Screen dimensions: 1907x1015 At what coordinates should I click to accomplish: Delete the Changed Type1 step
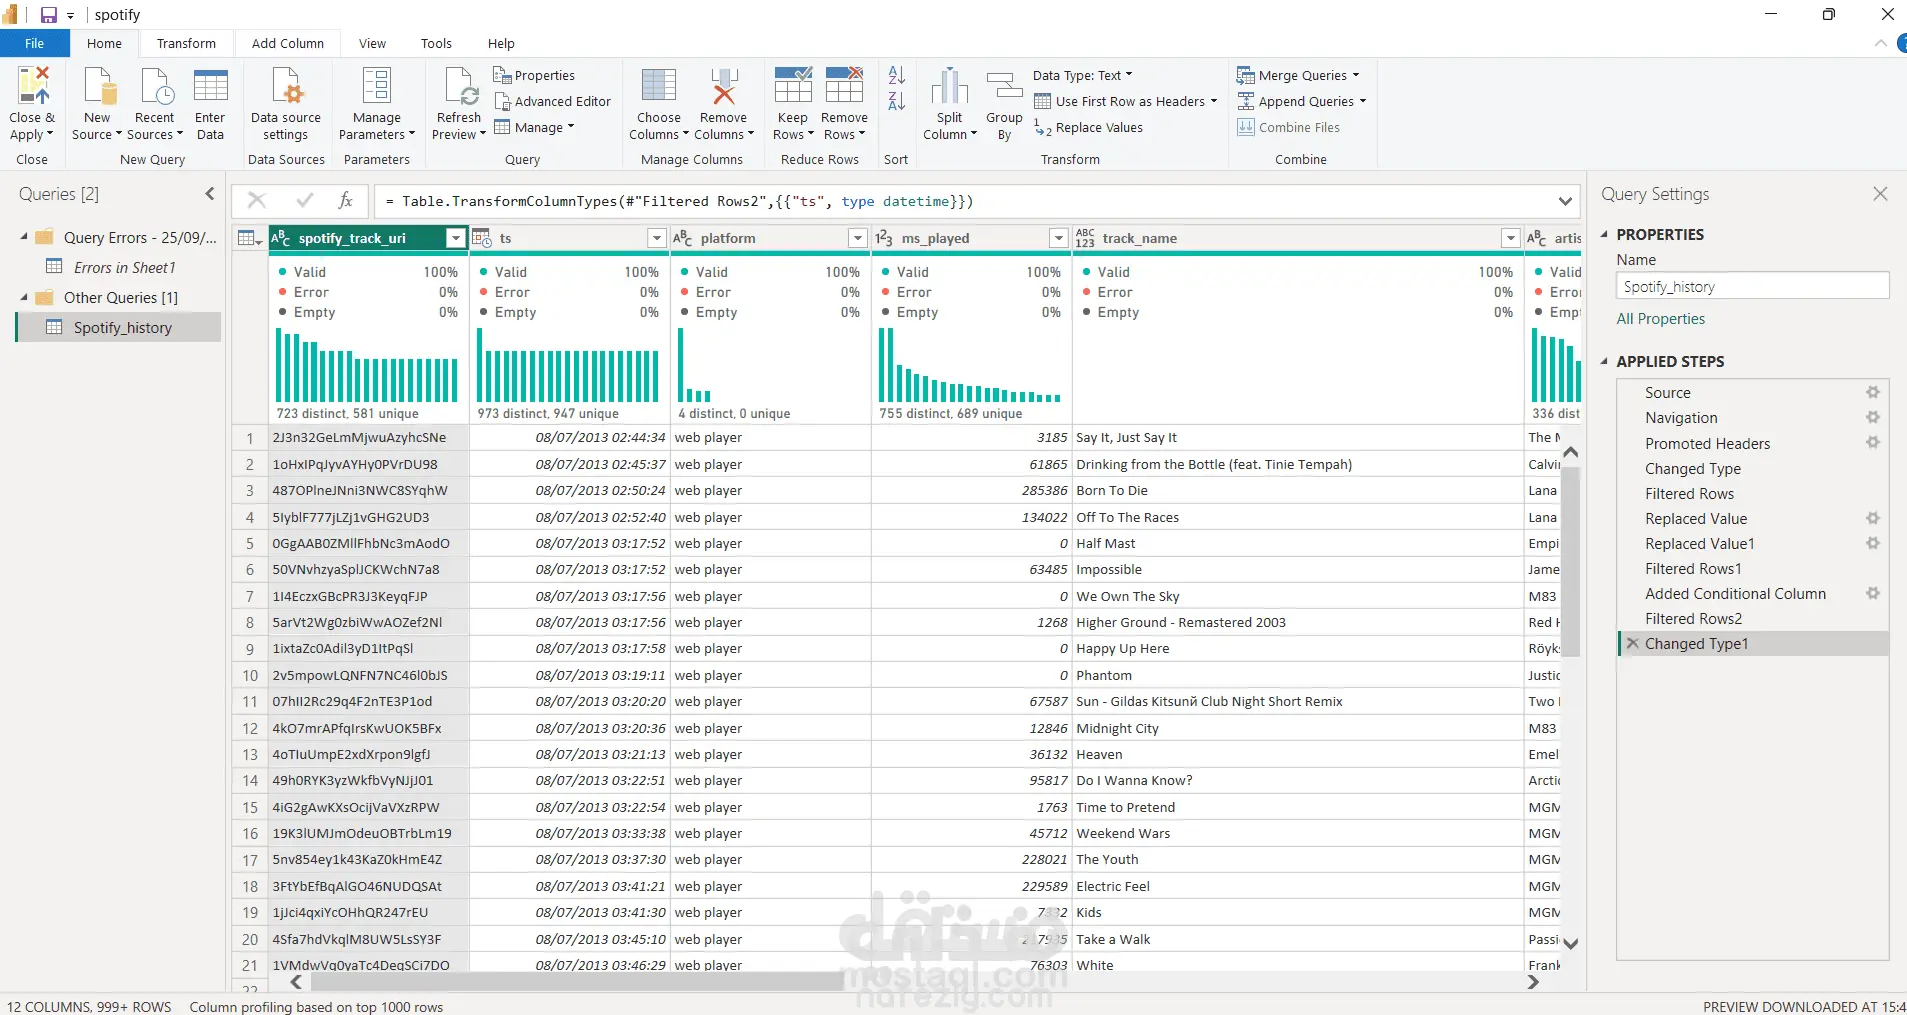(1633, 644)
